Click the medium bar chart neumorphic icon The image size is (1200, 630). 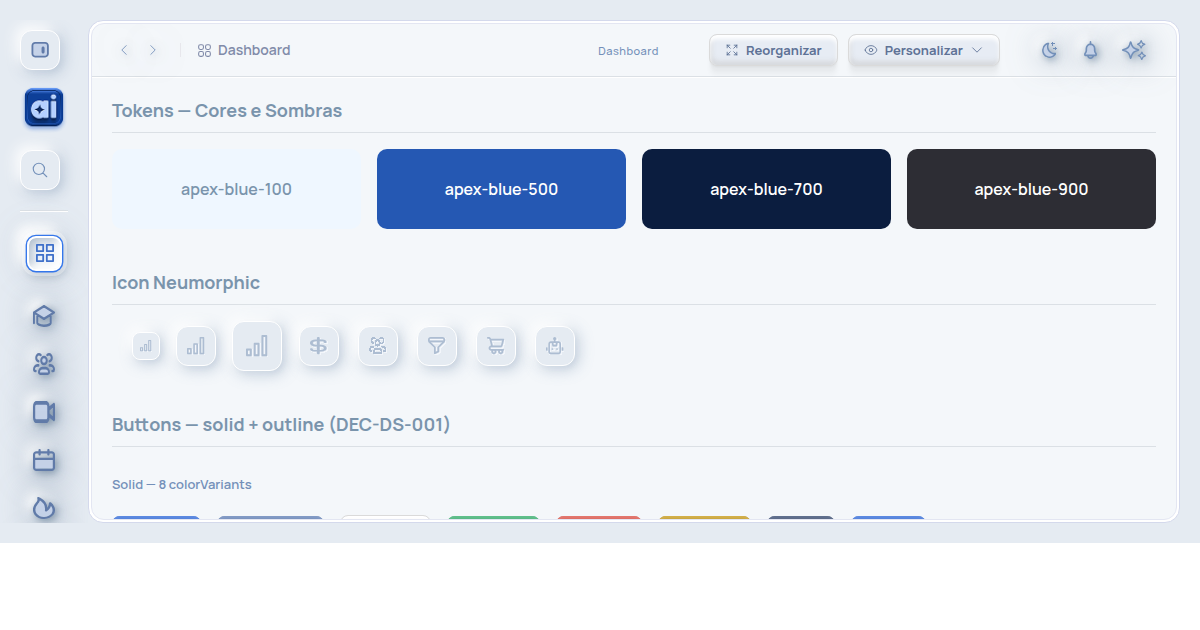196,346
